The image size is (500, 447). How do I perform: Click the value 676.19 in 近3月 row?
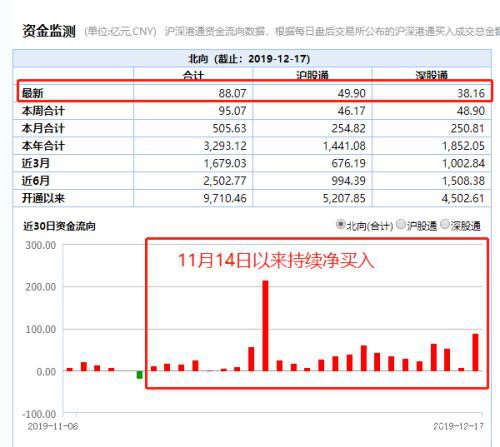click(349, 163)
